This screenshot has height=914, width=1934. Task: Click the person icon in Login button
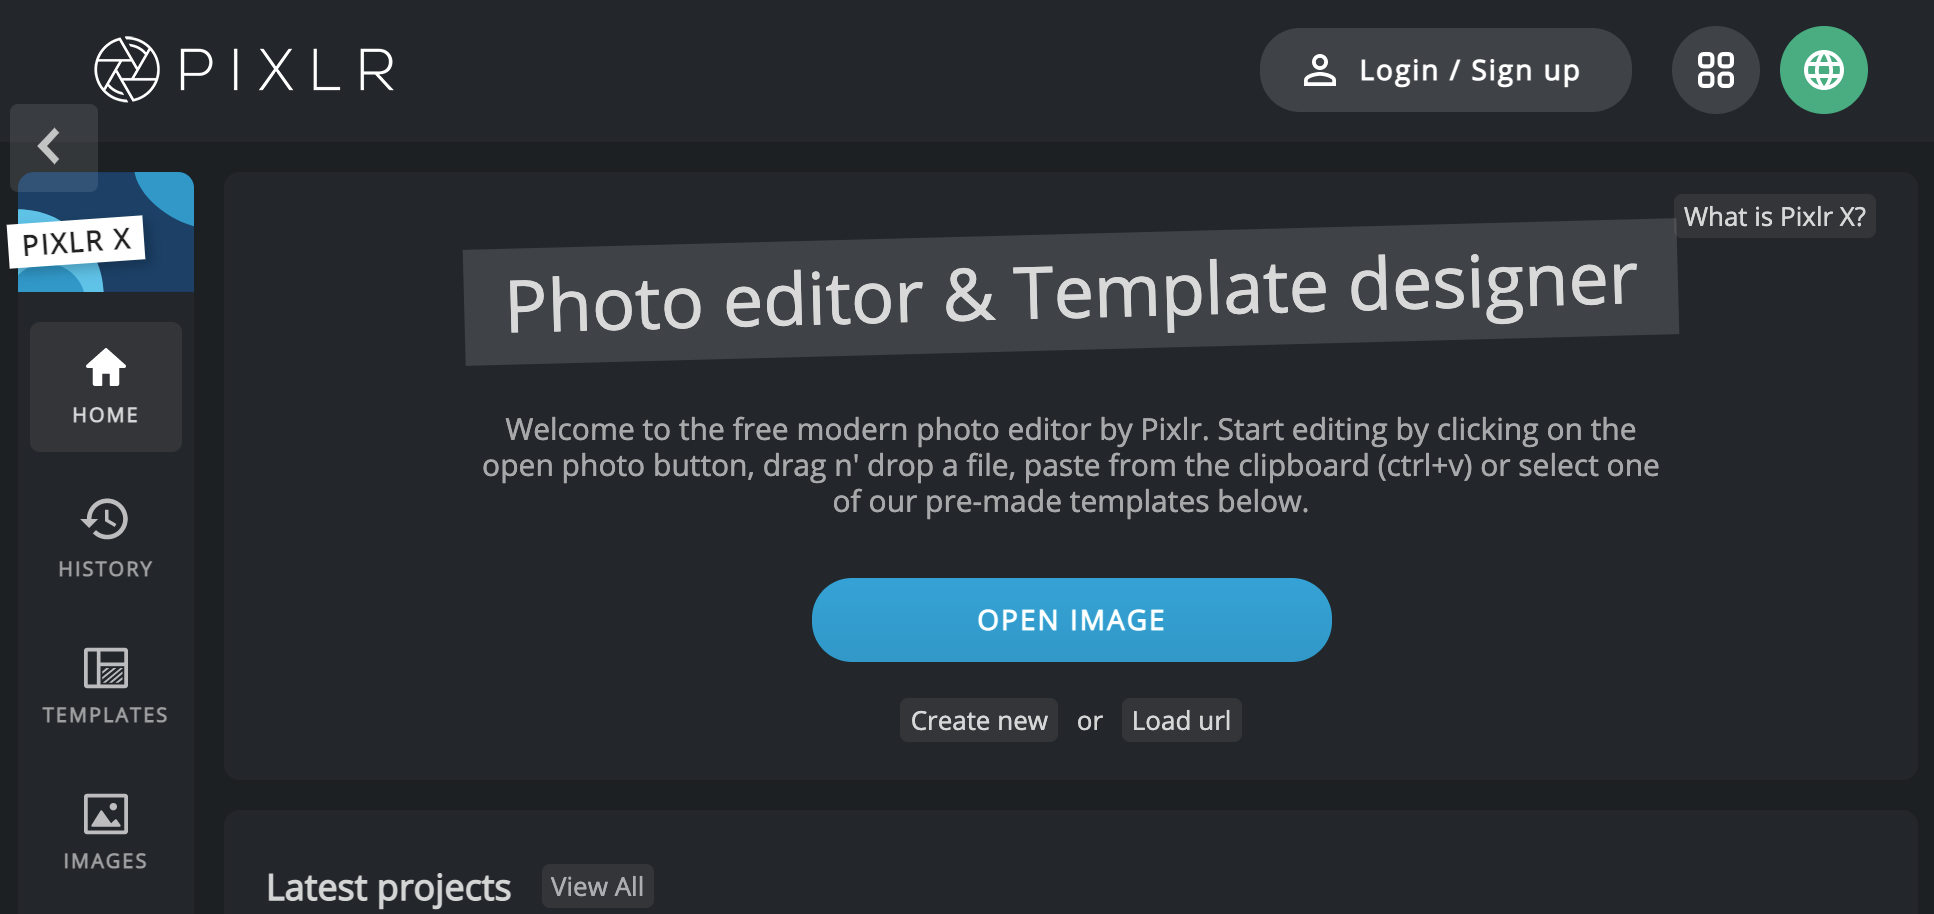click(x=1320, y=70)
